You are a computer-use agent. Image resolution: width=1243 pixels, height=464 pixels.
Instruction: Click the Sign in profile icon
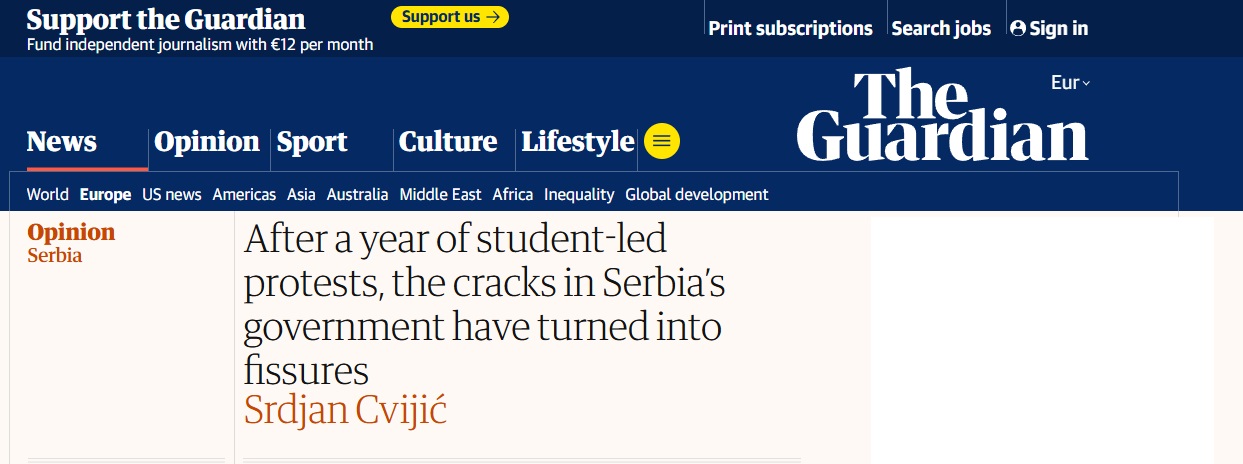click(x=1018, y=29)
